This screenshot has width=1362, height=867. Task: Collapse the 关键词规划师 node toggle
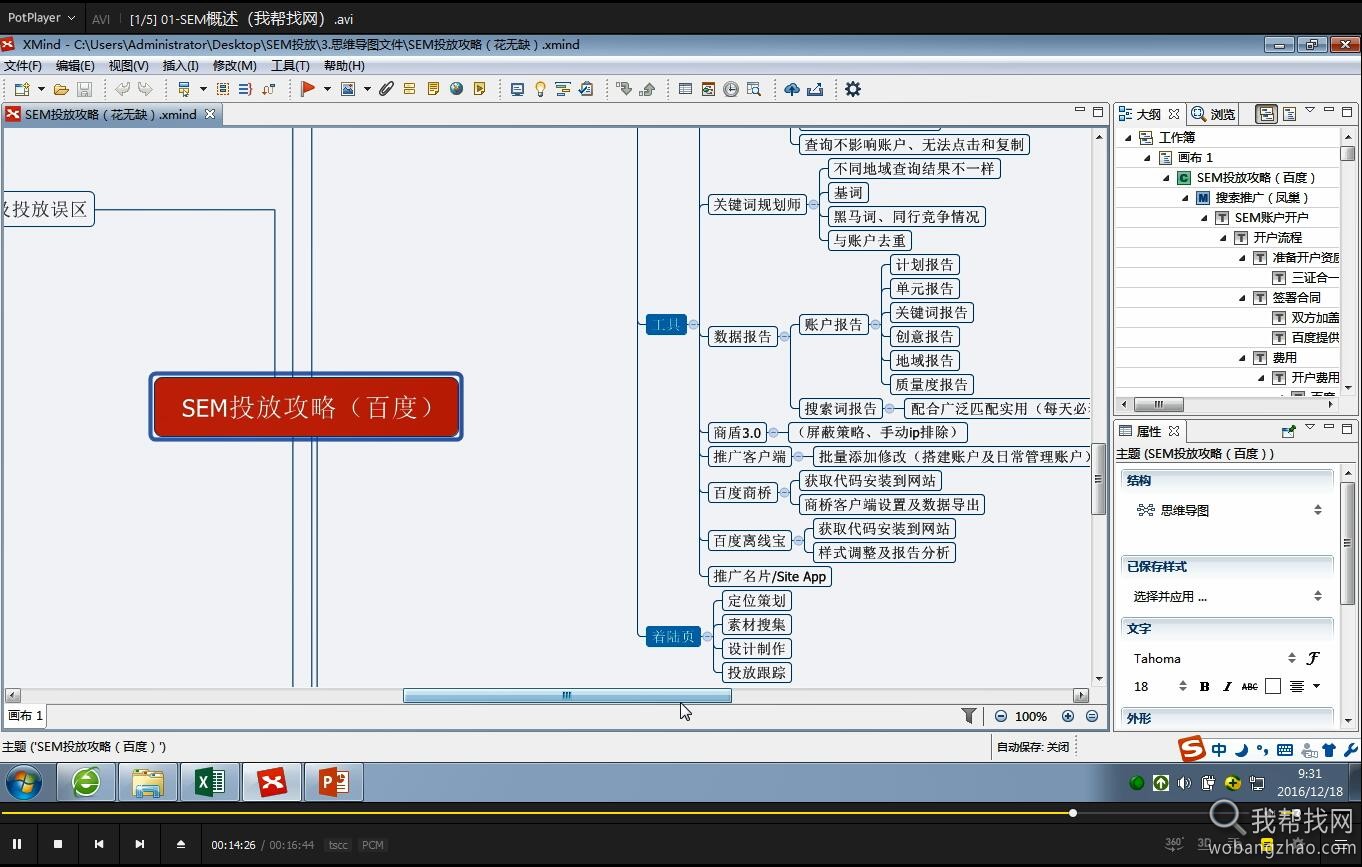point(813,204)
